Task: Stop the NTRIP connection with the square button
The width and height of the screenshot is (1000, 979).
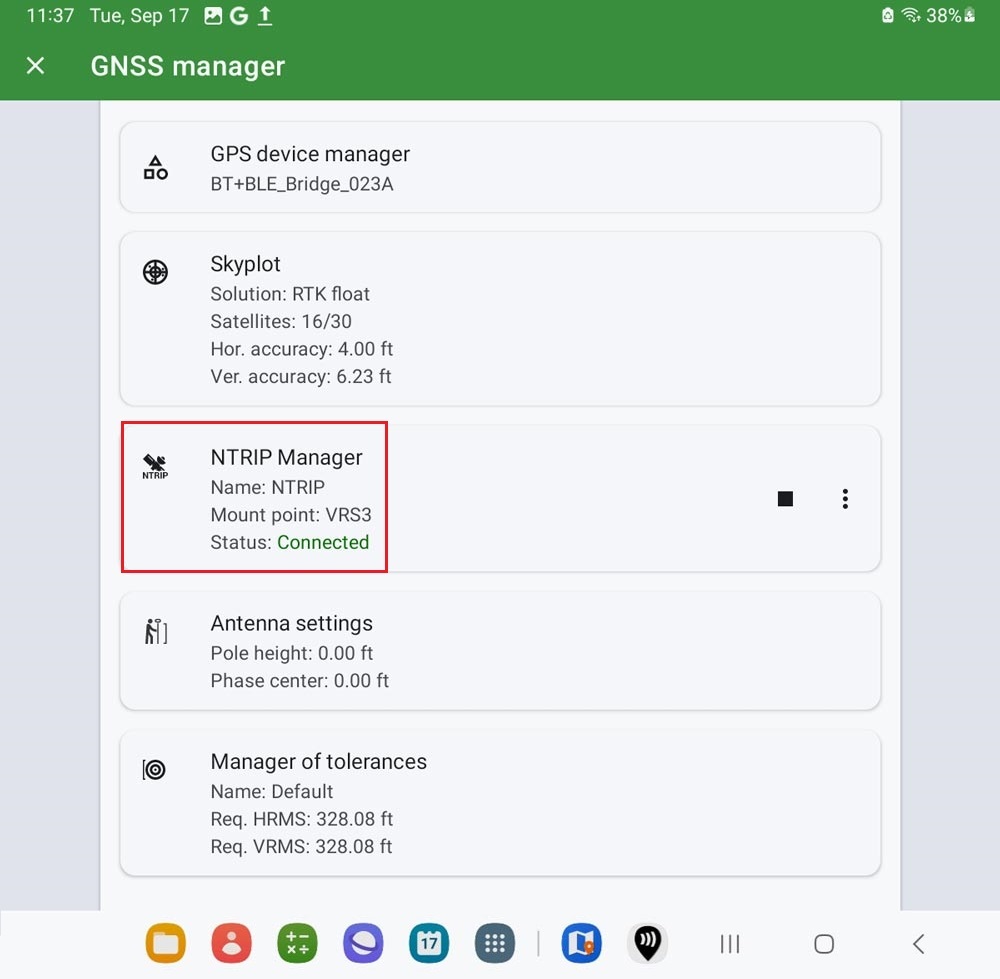Action: coord(785,499)
